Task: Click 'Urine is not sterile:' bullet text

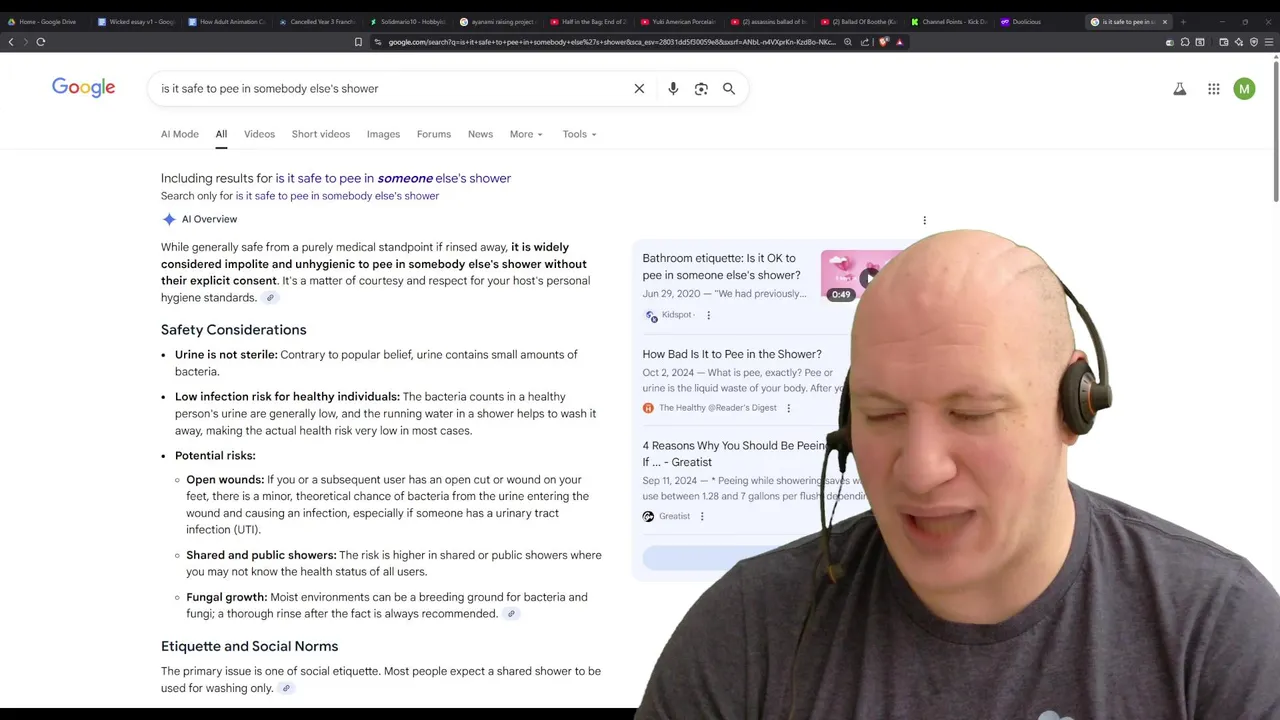Action: 226,355
